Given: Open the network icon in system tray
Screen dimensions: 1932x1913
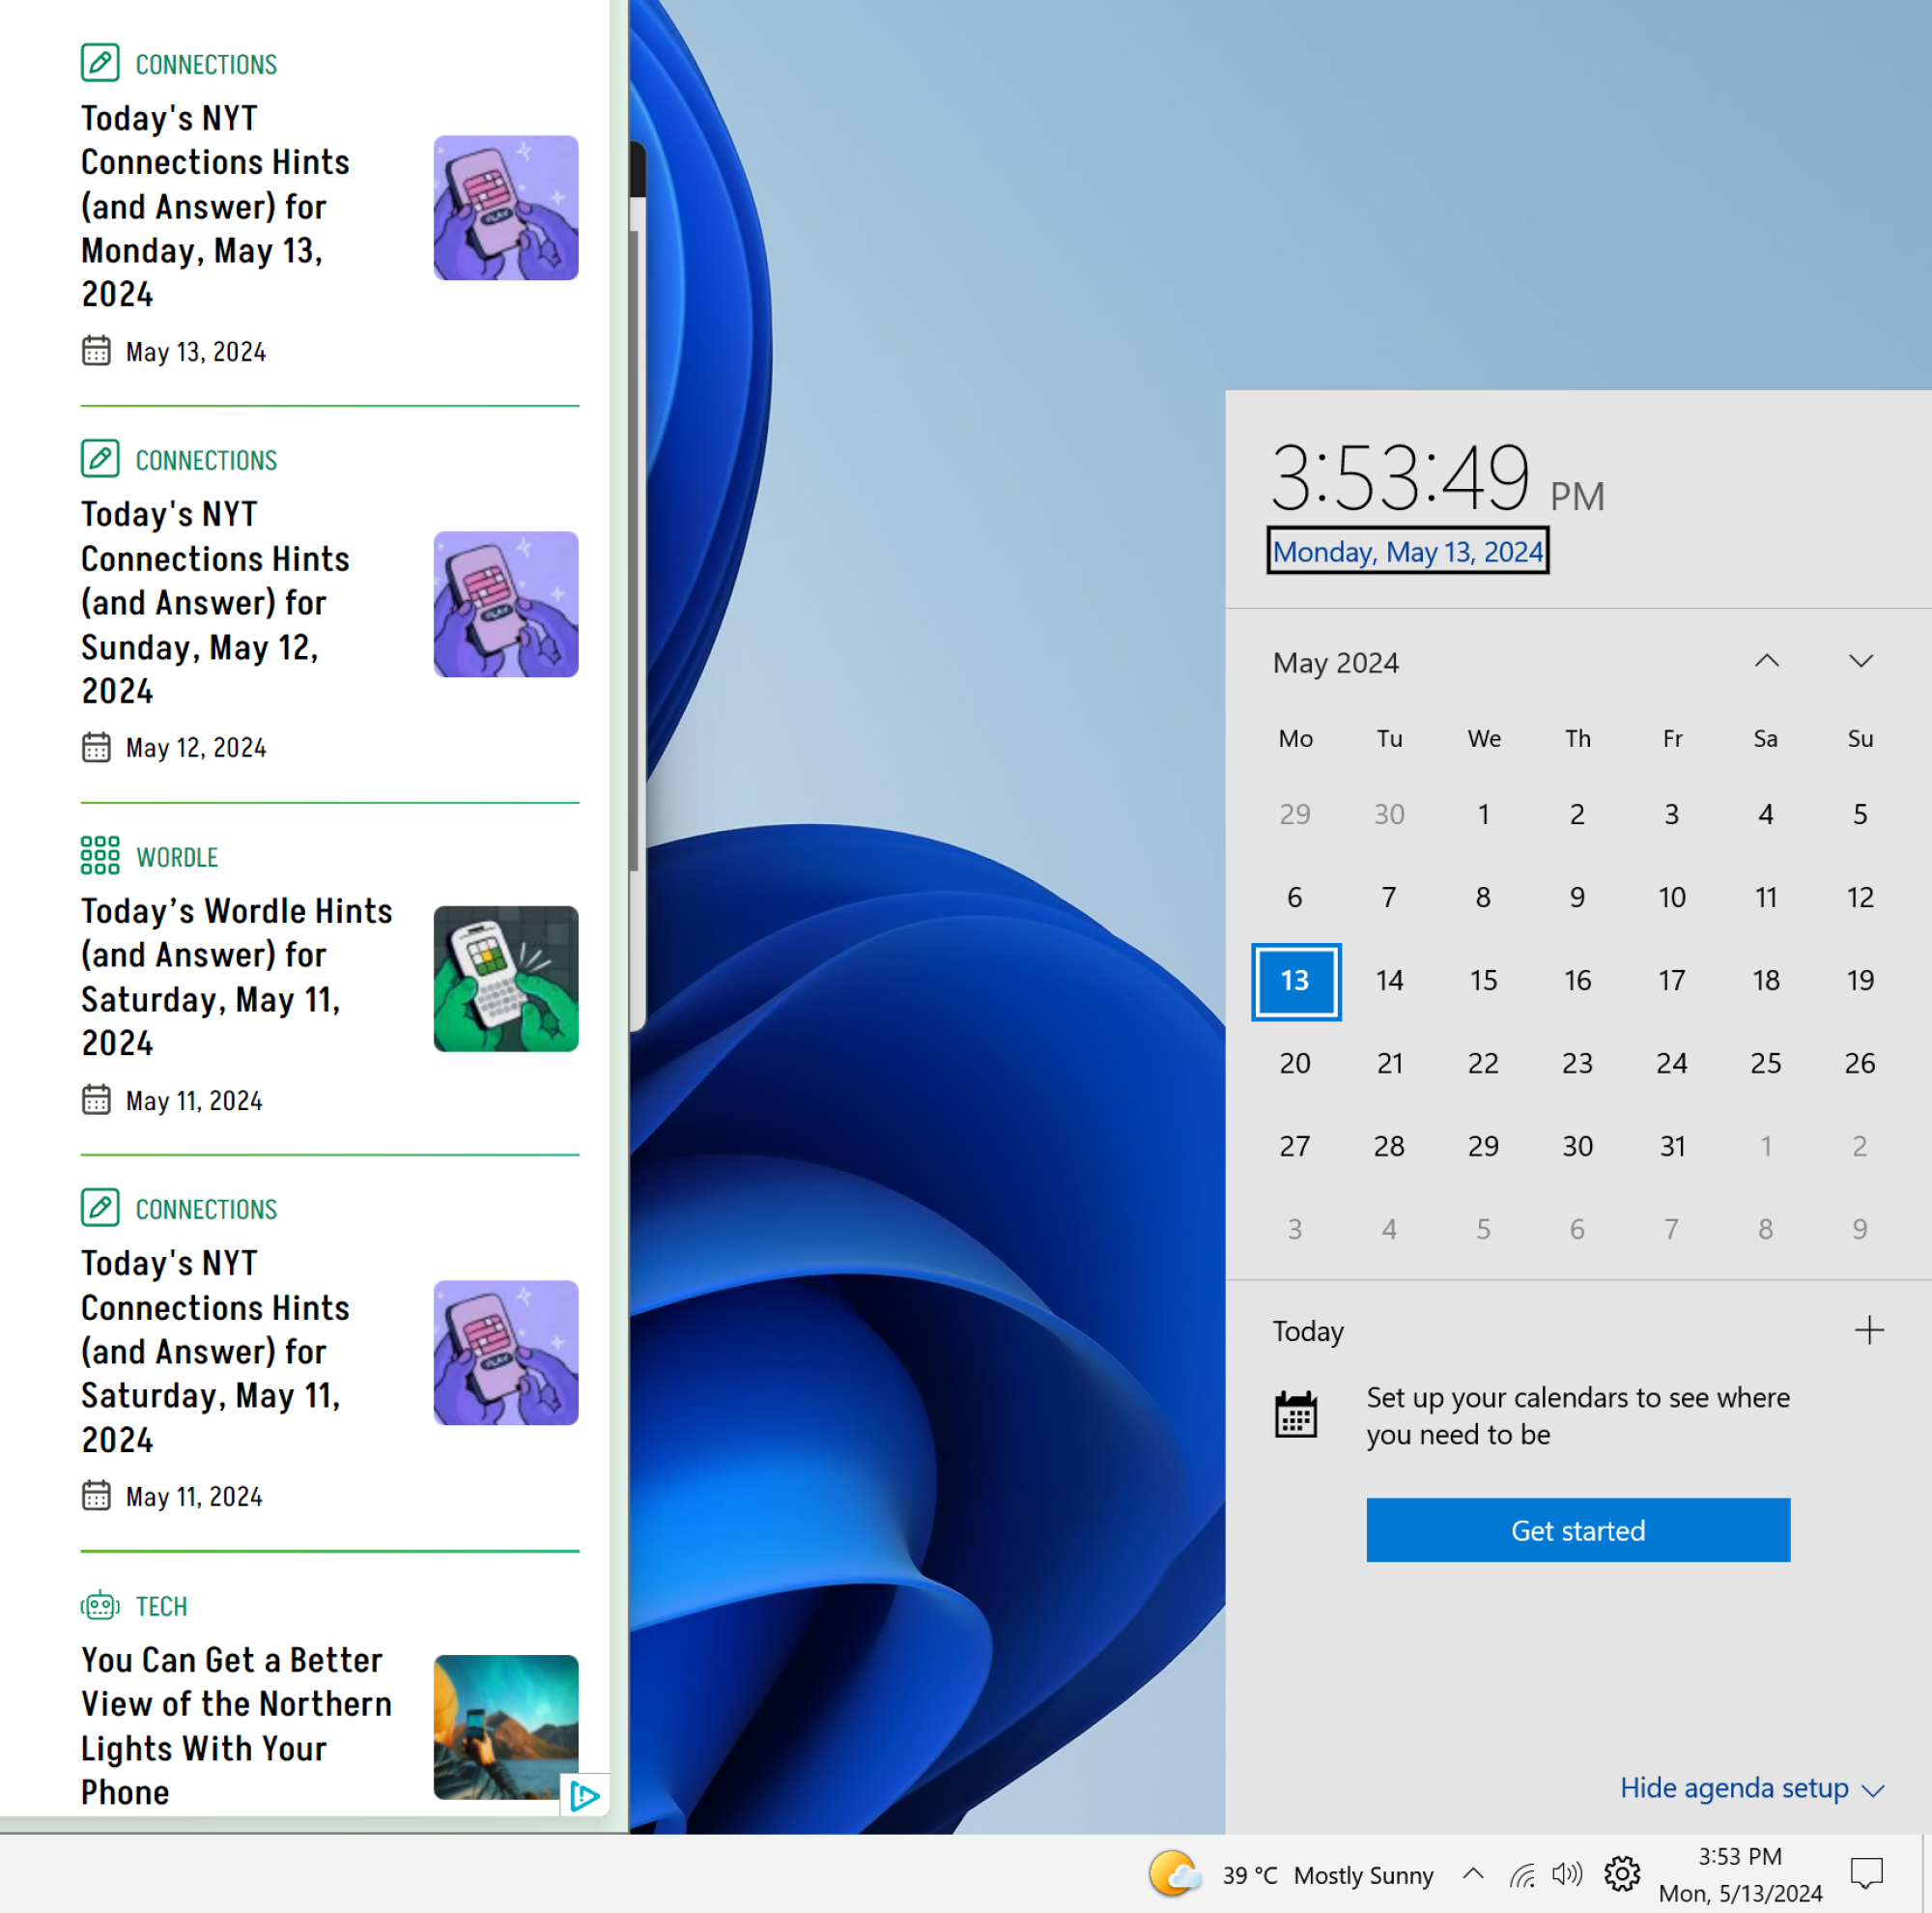Looking at the screenshot, I should click(1522, 1875).
